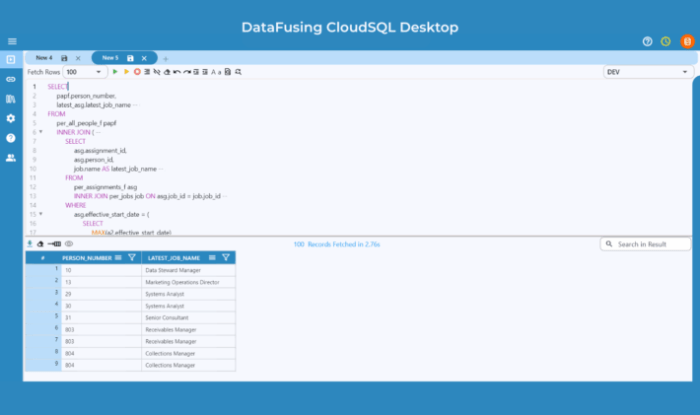Click the crossed-out link toolbar icon
The width and height of the screenshot is (700, 415).
[157, 71]
